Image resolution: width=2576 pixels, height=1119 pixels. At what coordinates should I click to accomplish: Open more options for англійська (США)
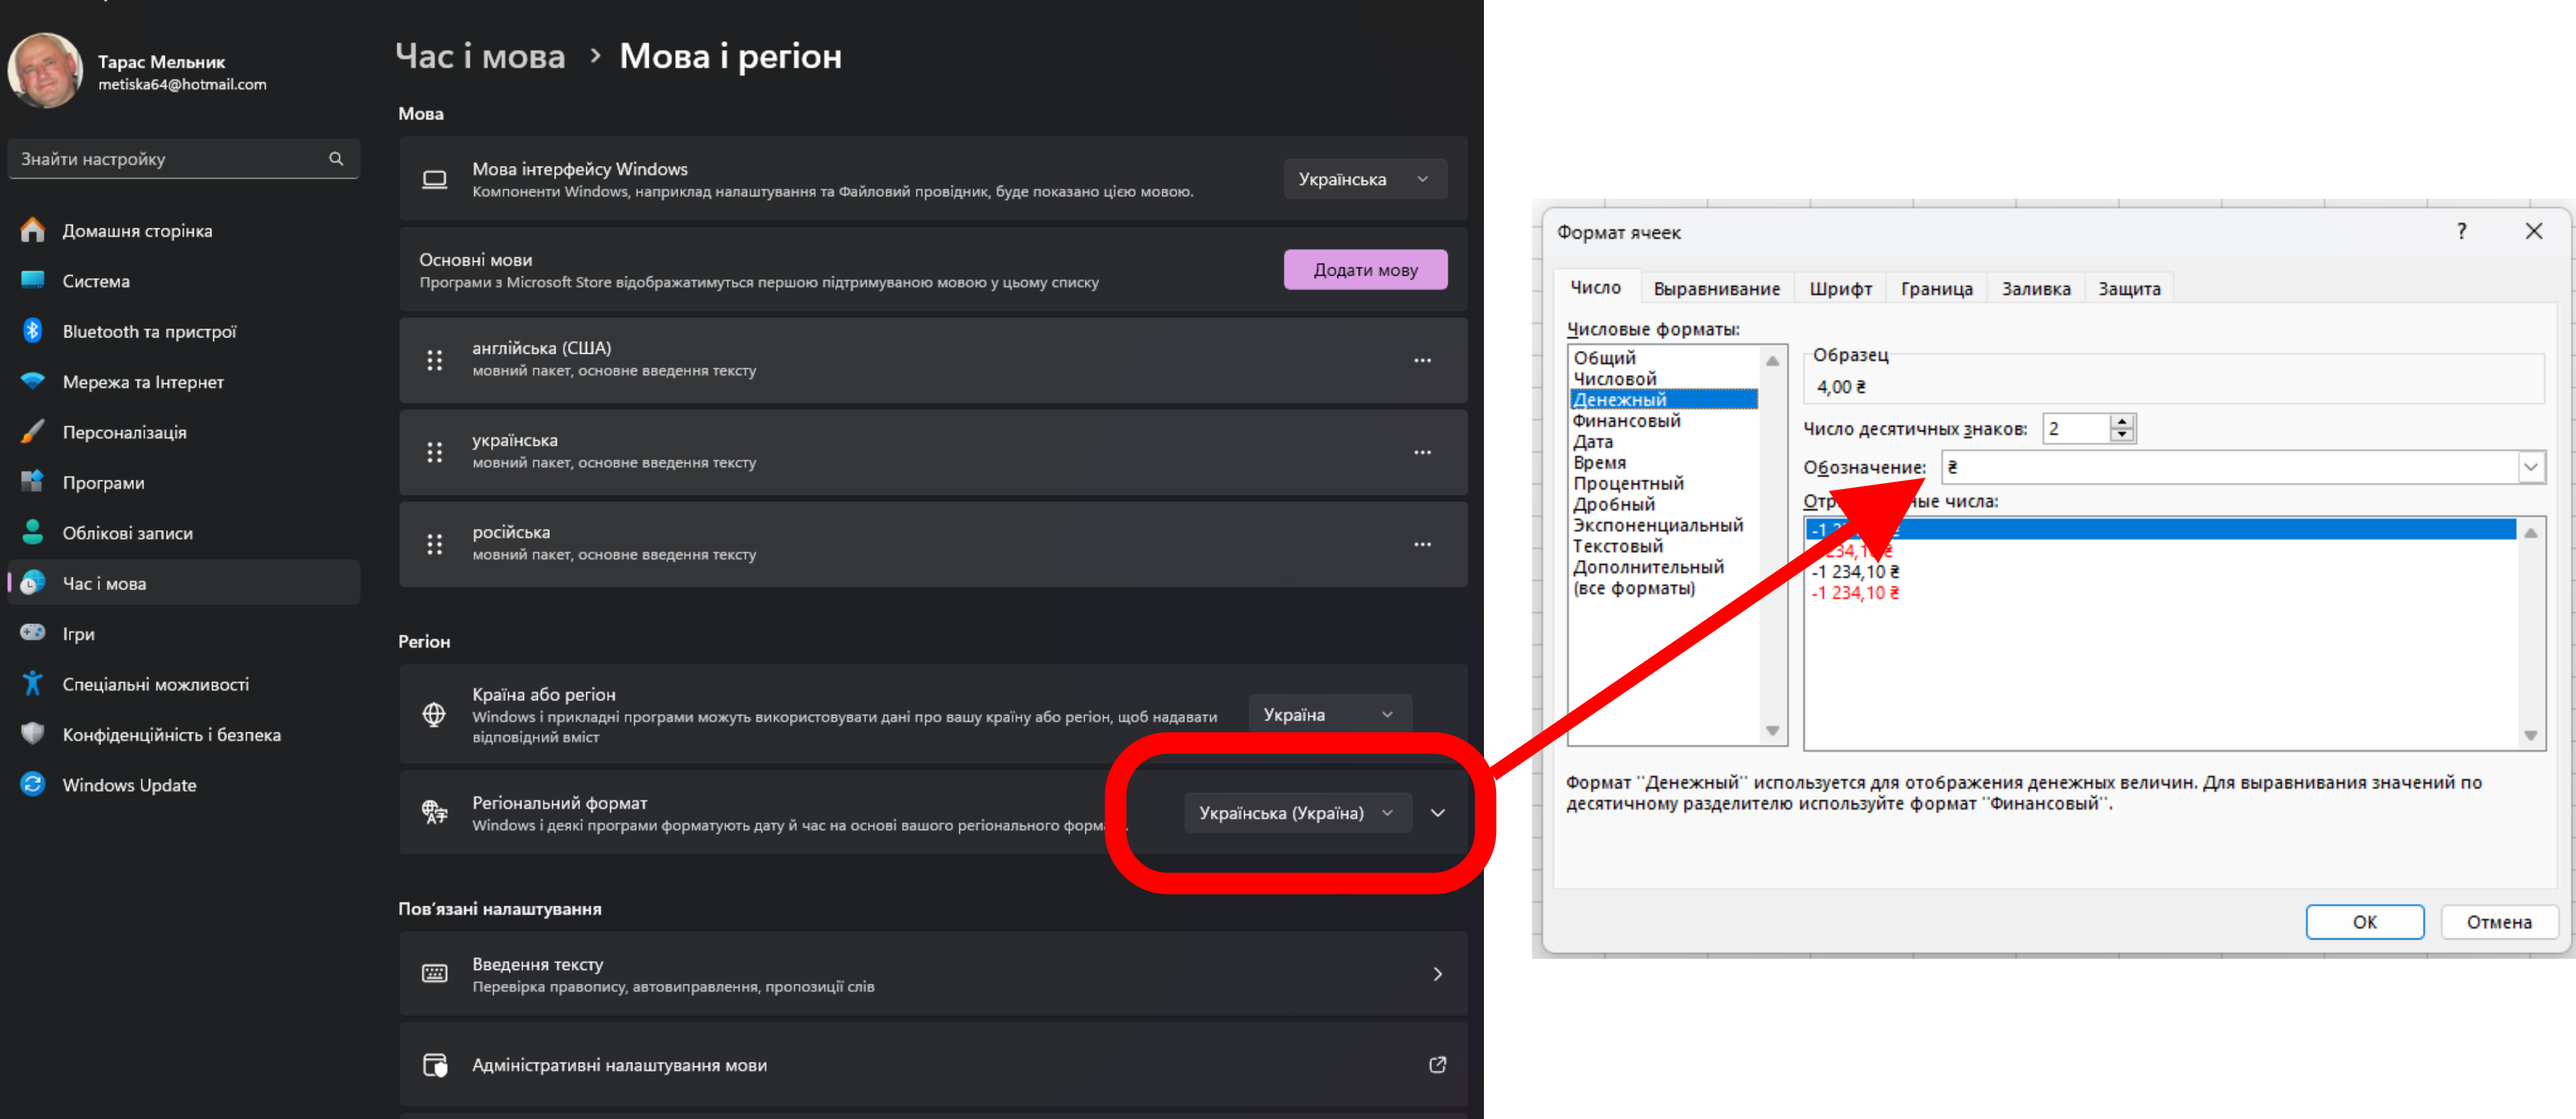[1422, 360]
